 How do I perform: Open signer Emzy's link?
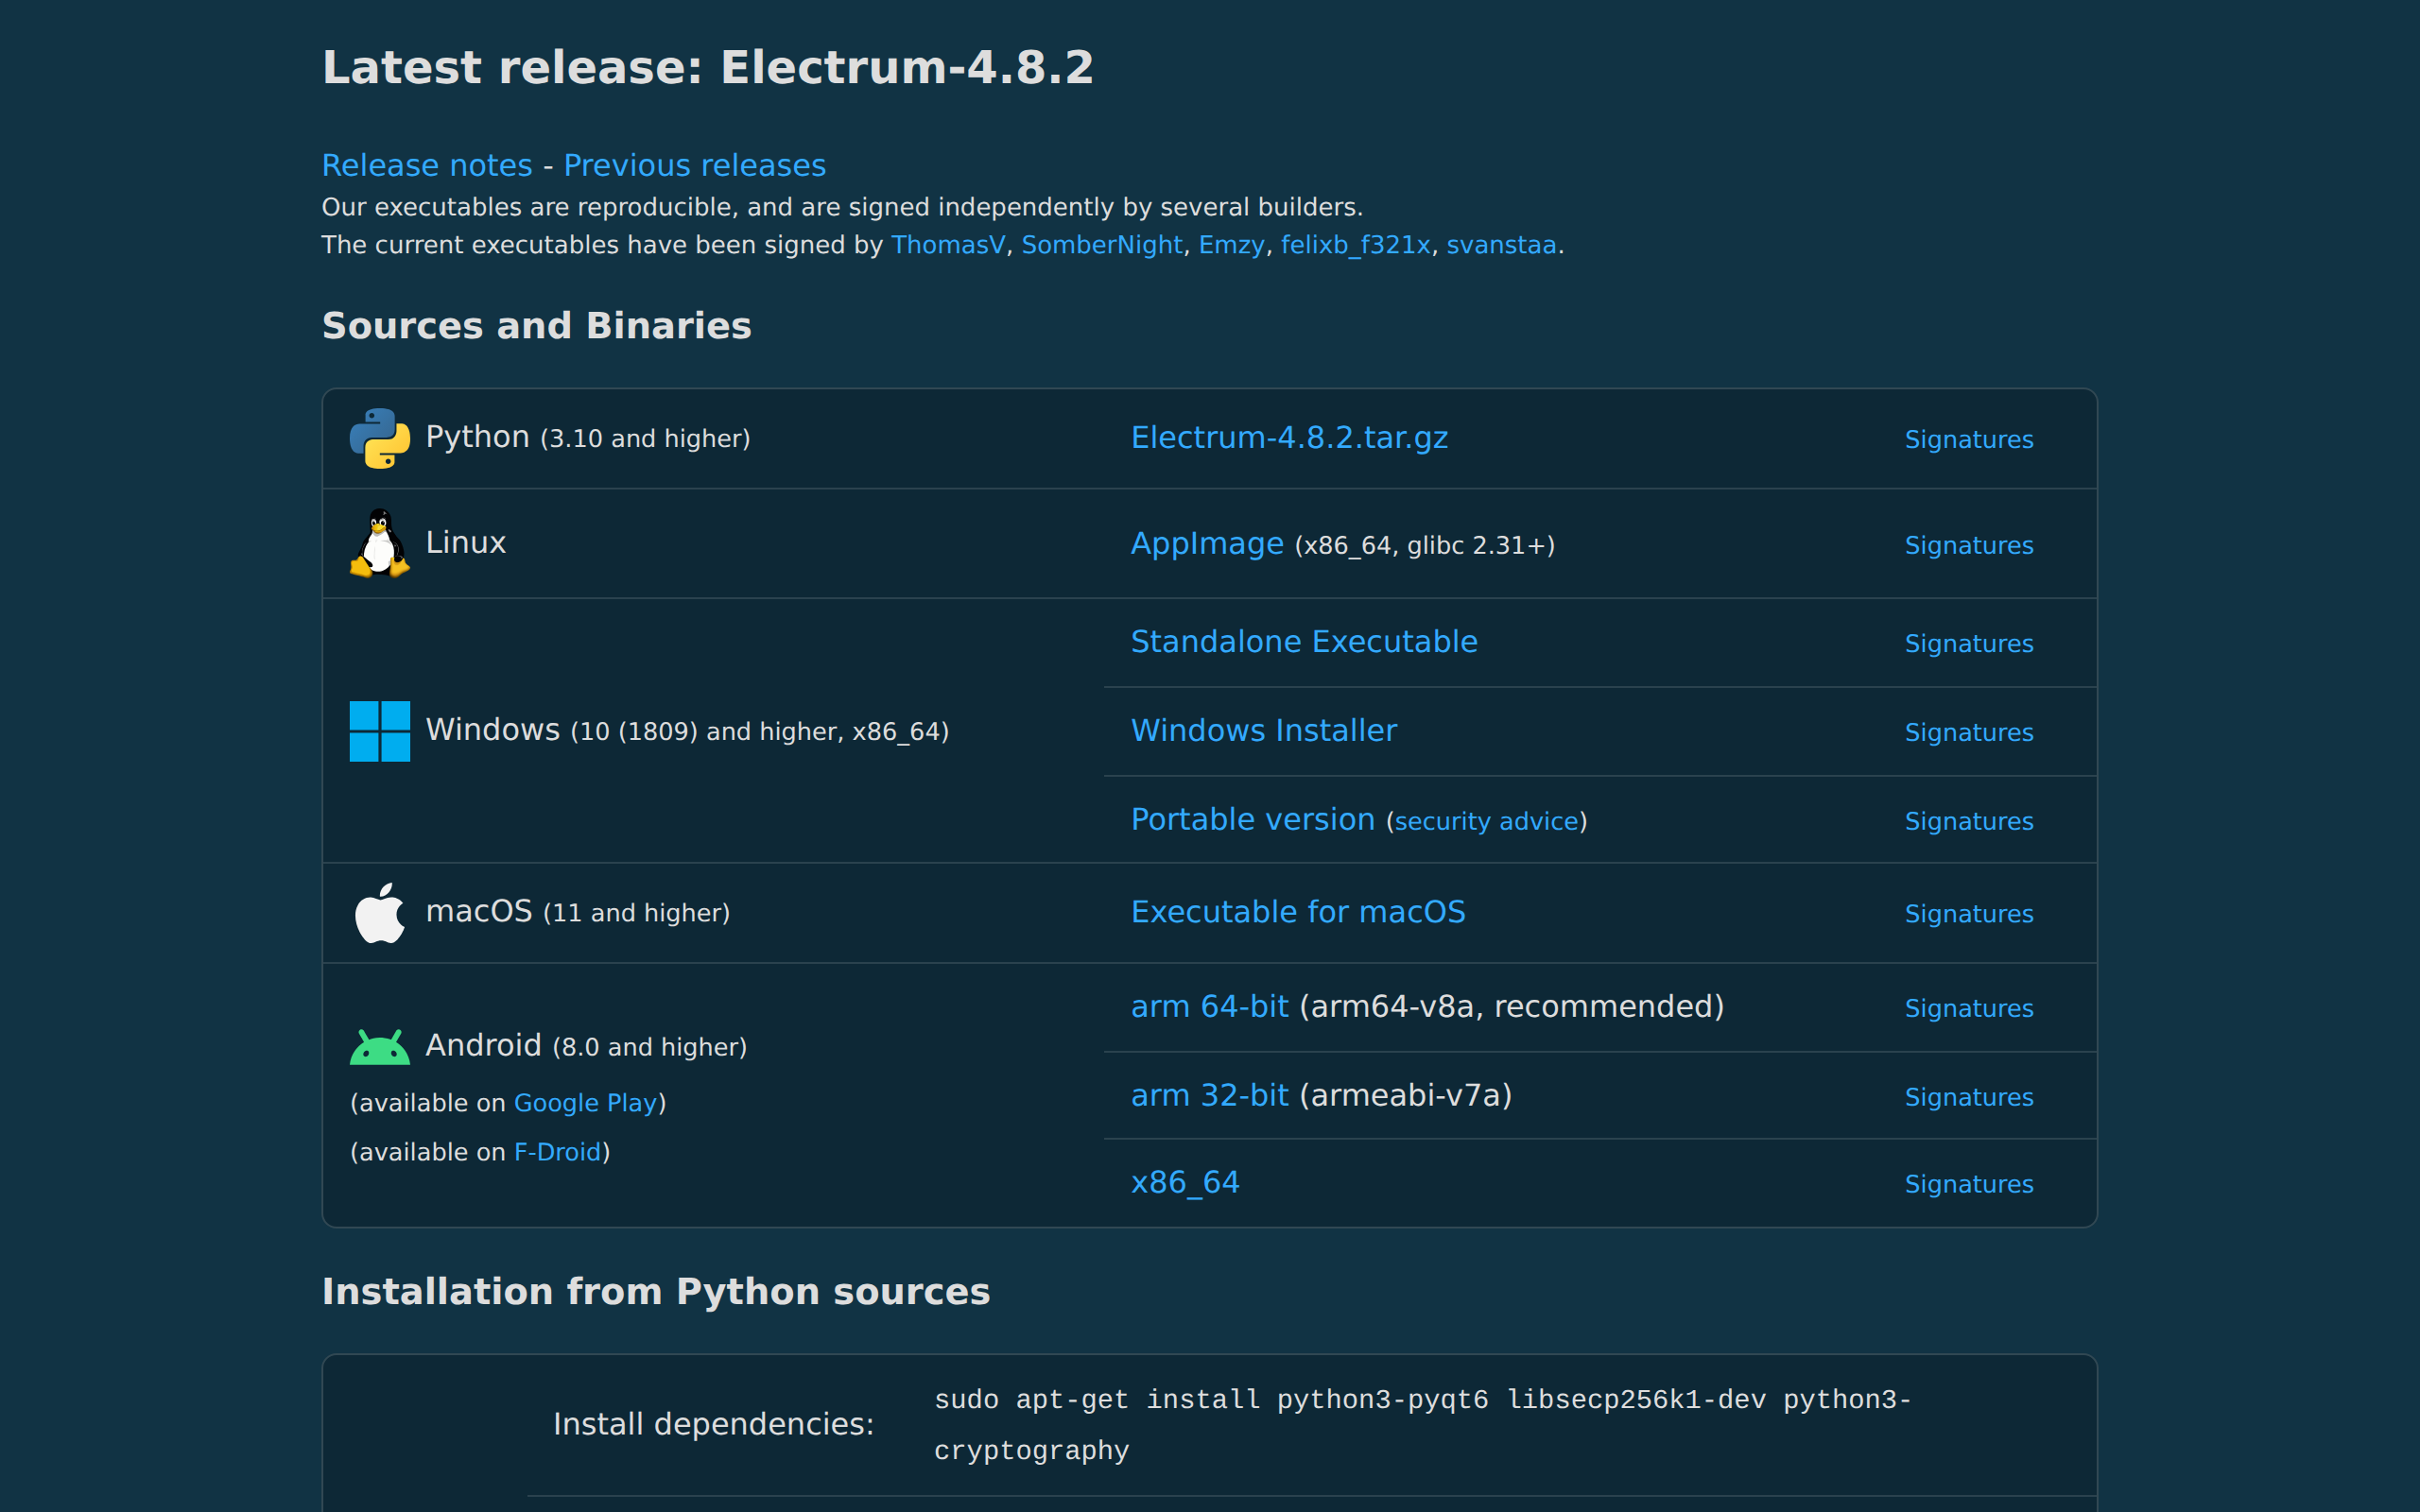point(1232,245)
